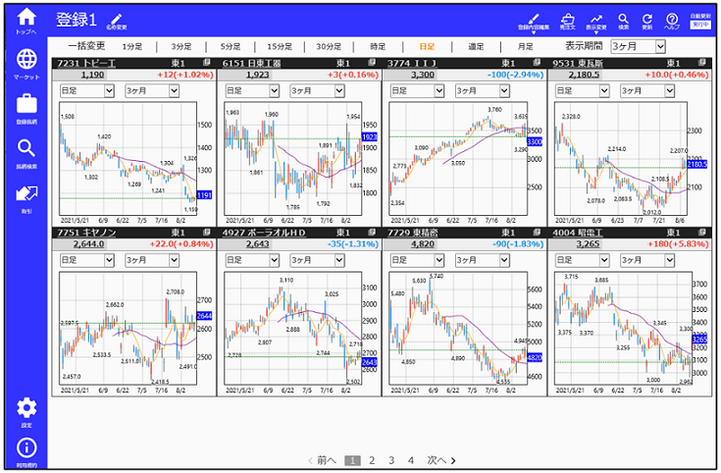721x473 pixels.
Task: Open 日足 dropdown in 4004 昭電工 panel
Action: (x=583, y=260)
